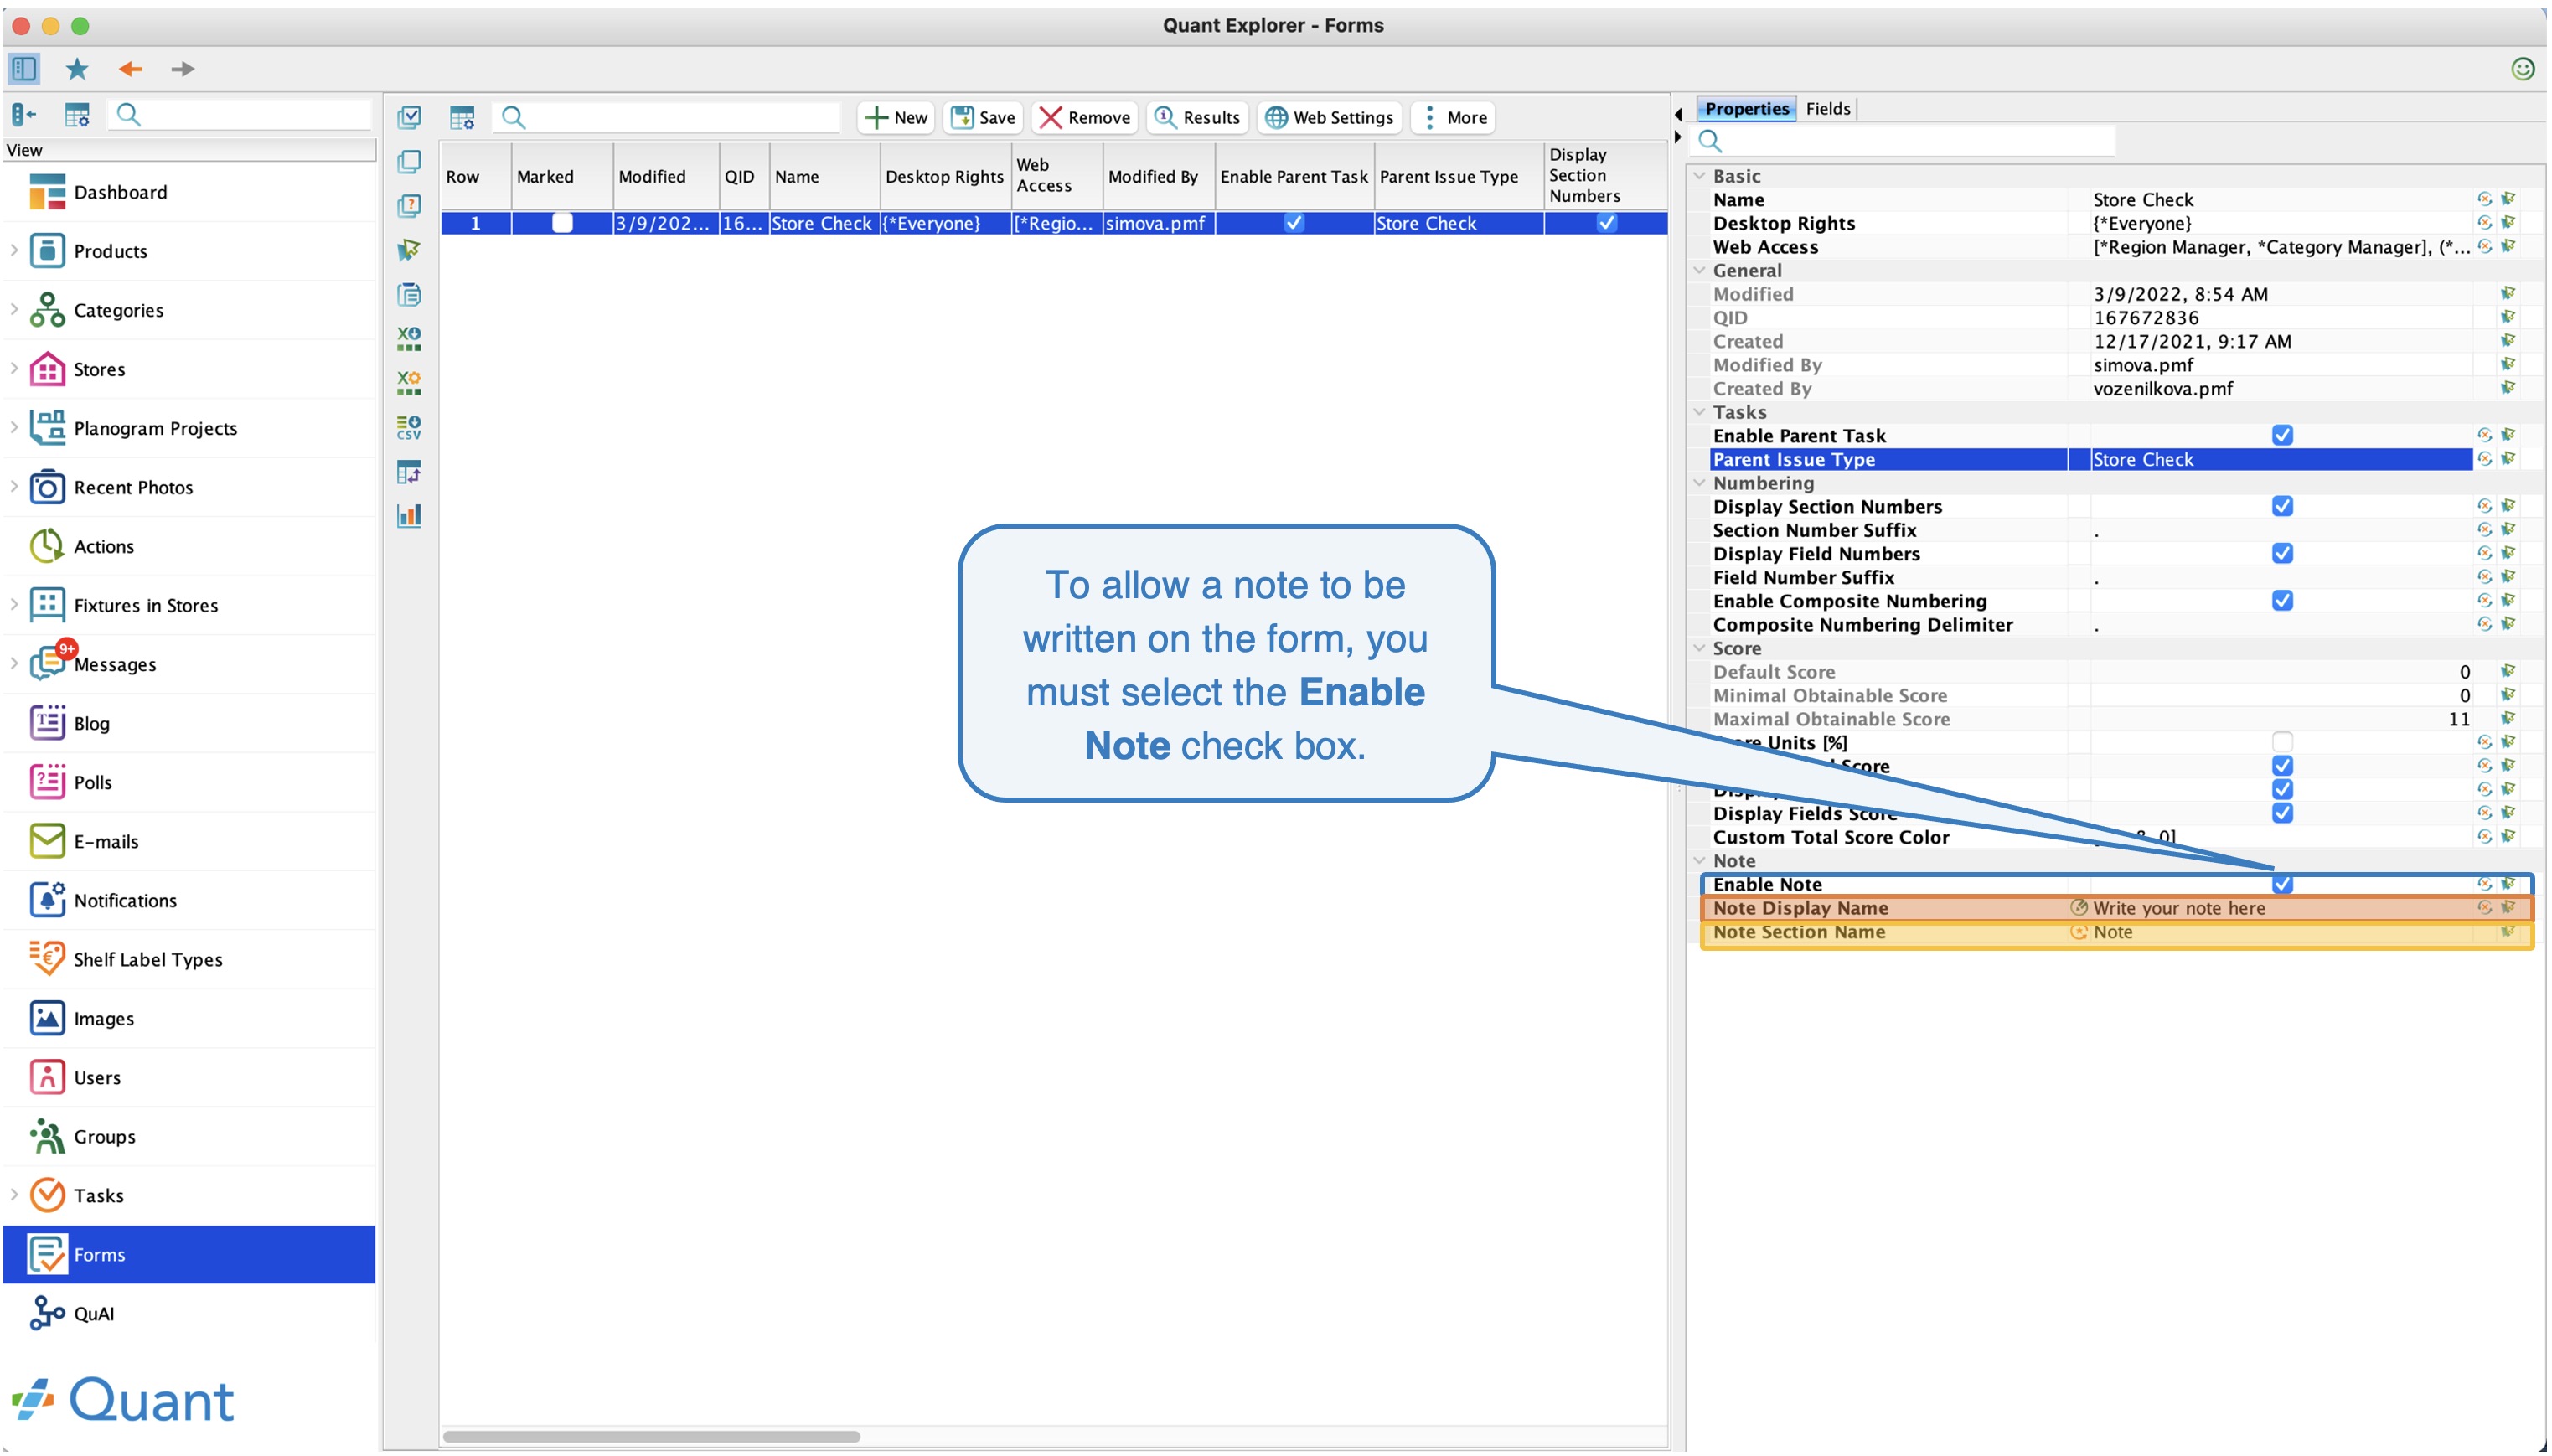The height and width of the screenshot is (1456, 2552).
Task: Collapse the Note properties group
Action: 1699,861
